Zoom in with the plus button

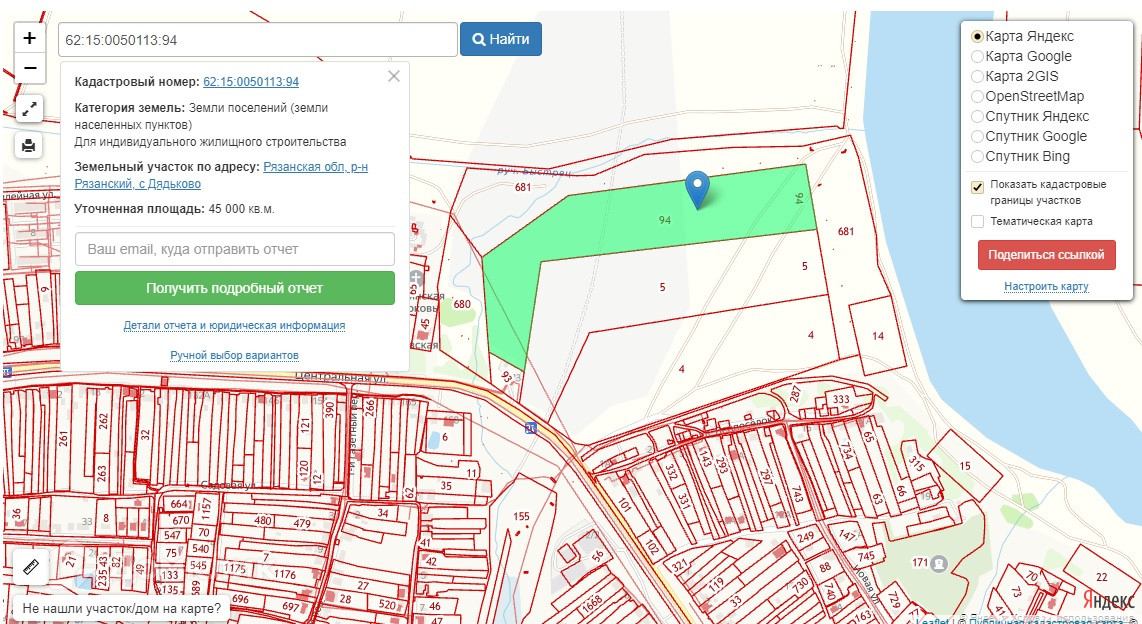tap(30, 38)
